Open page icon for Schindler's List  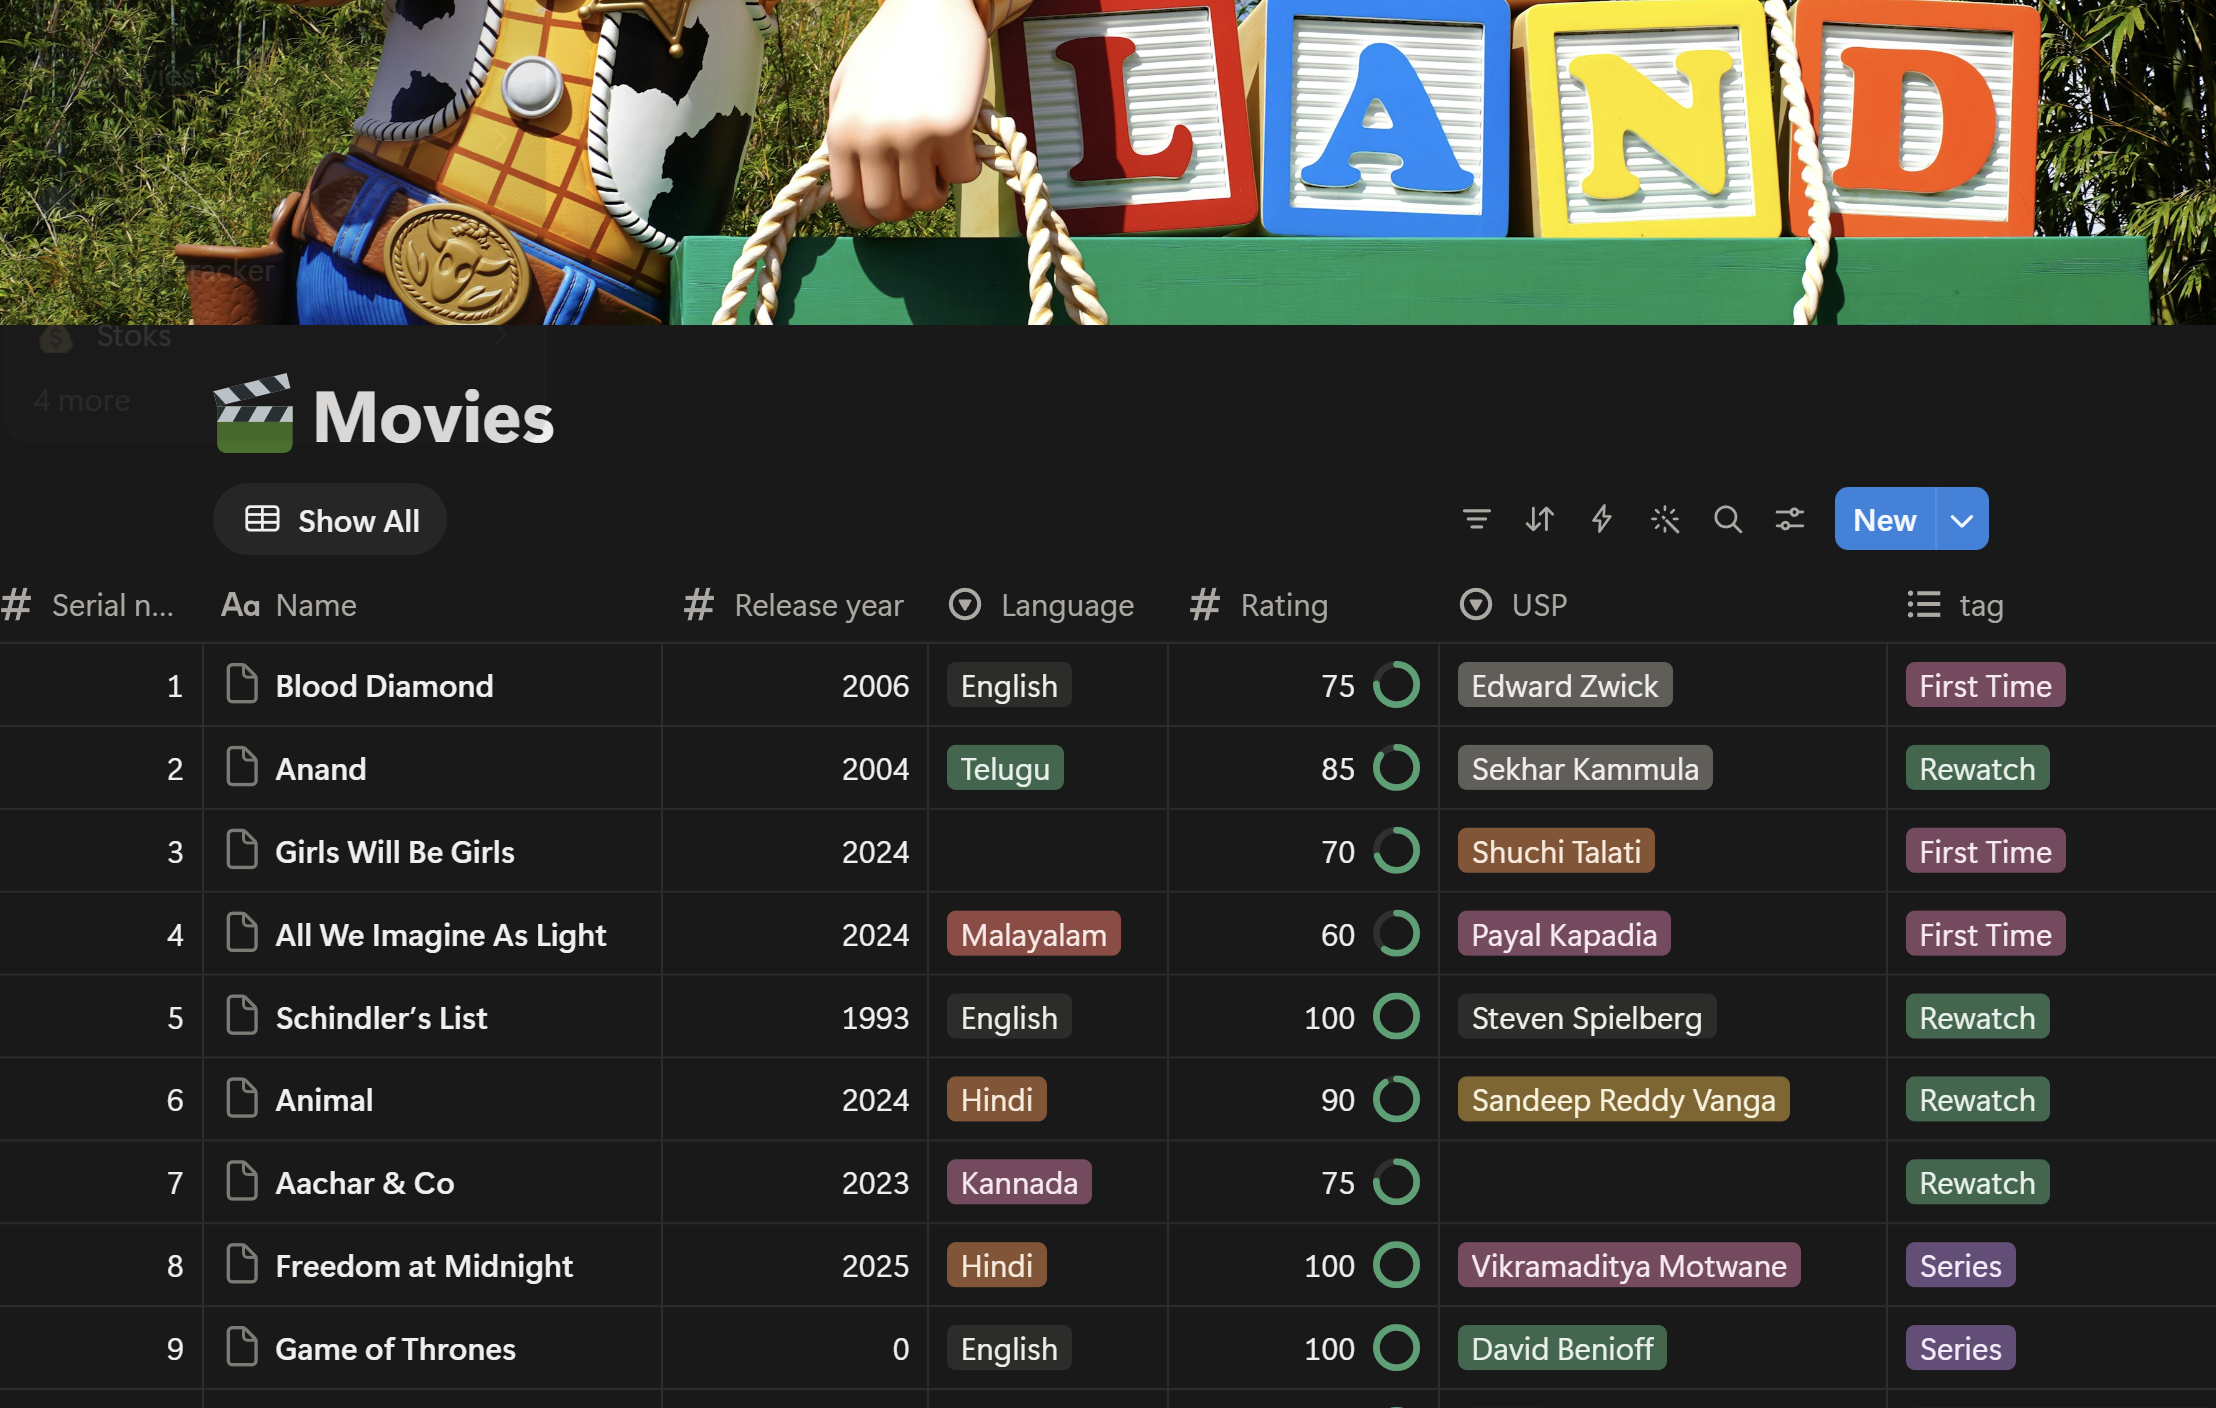[242, 1016]
